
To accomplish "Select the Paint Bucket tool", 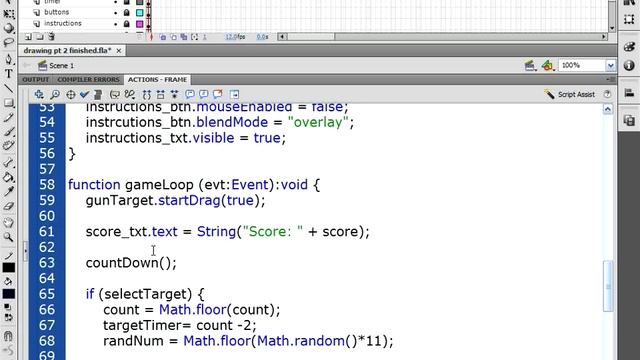I will [9, 177].
